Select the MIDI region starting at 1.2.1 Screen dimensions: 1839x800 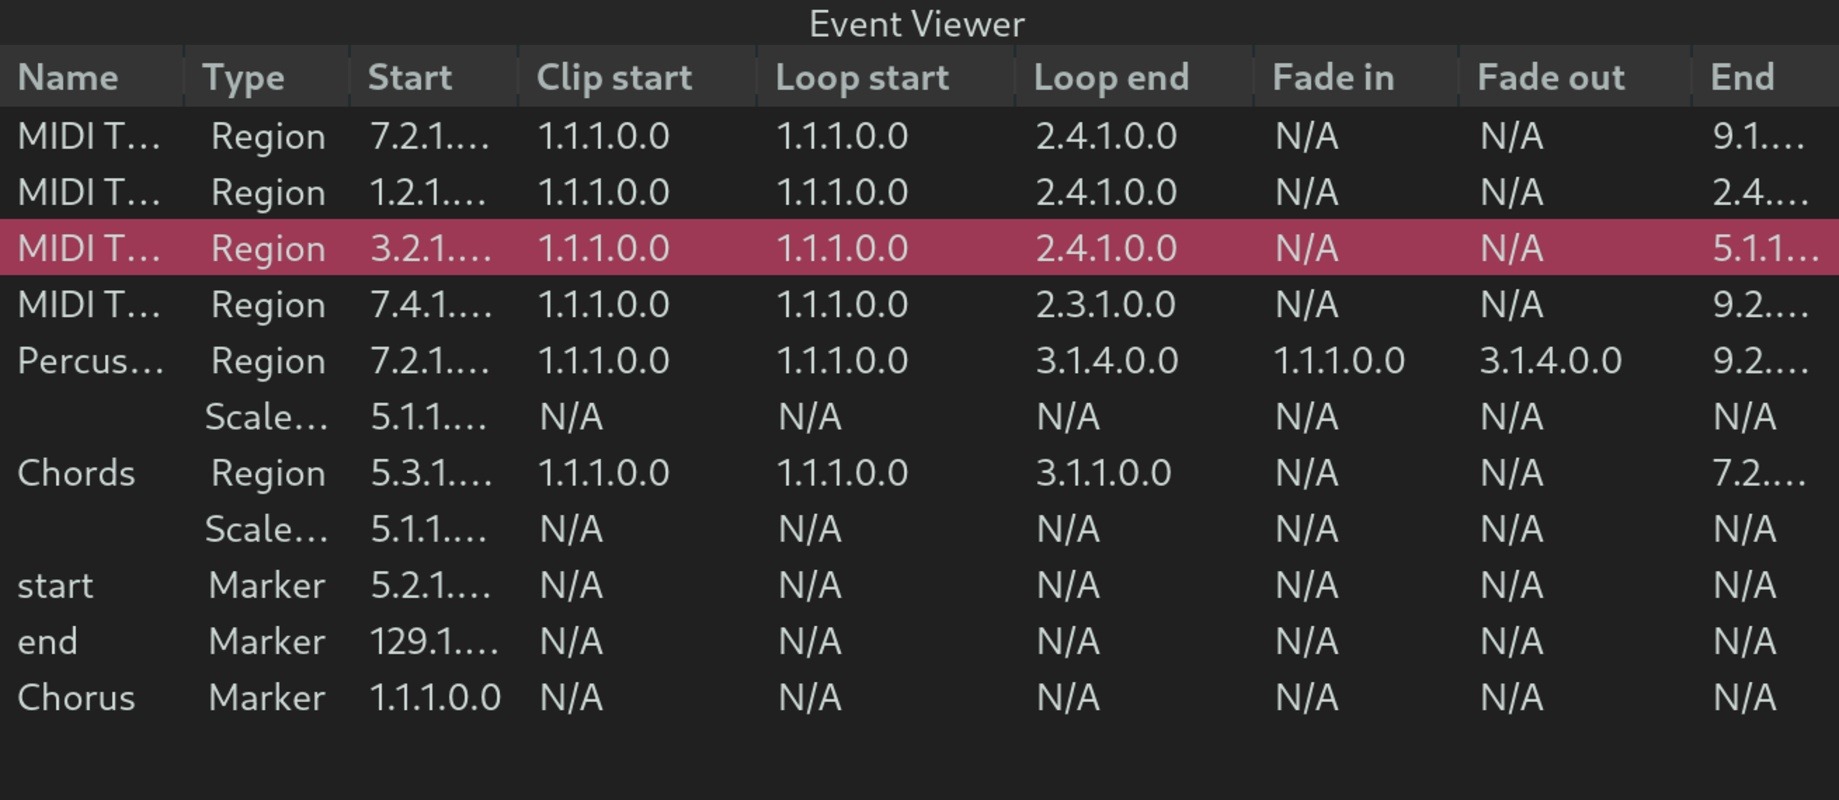point(919,192)
